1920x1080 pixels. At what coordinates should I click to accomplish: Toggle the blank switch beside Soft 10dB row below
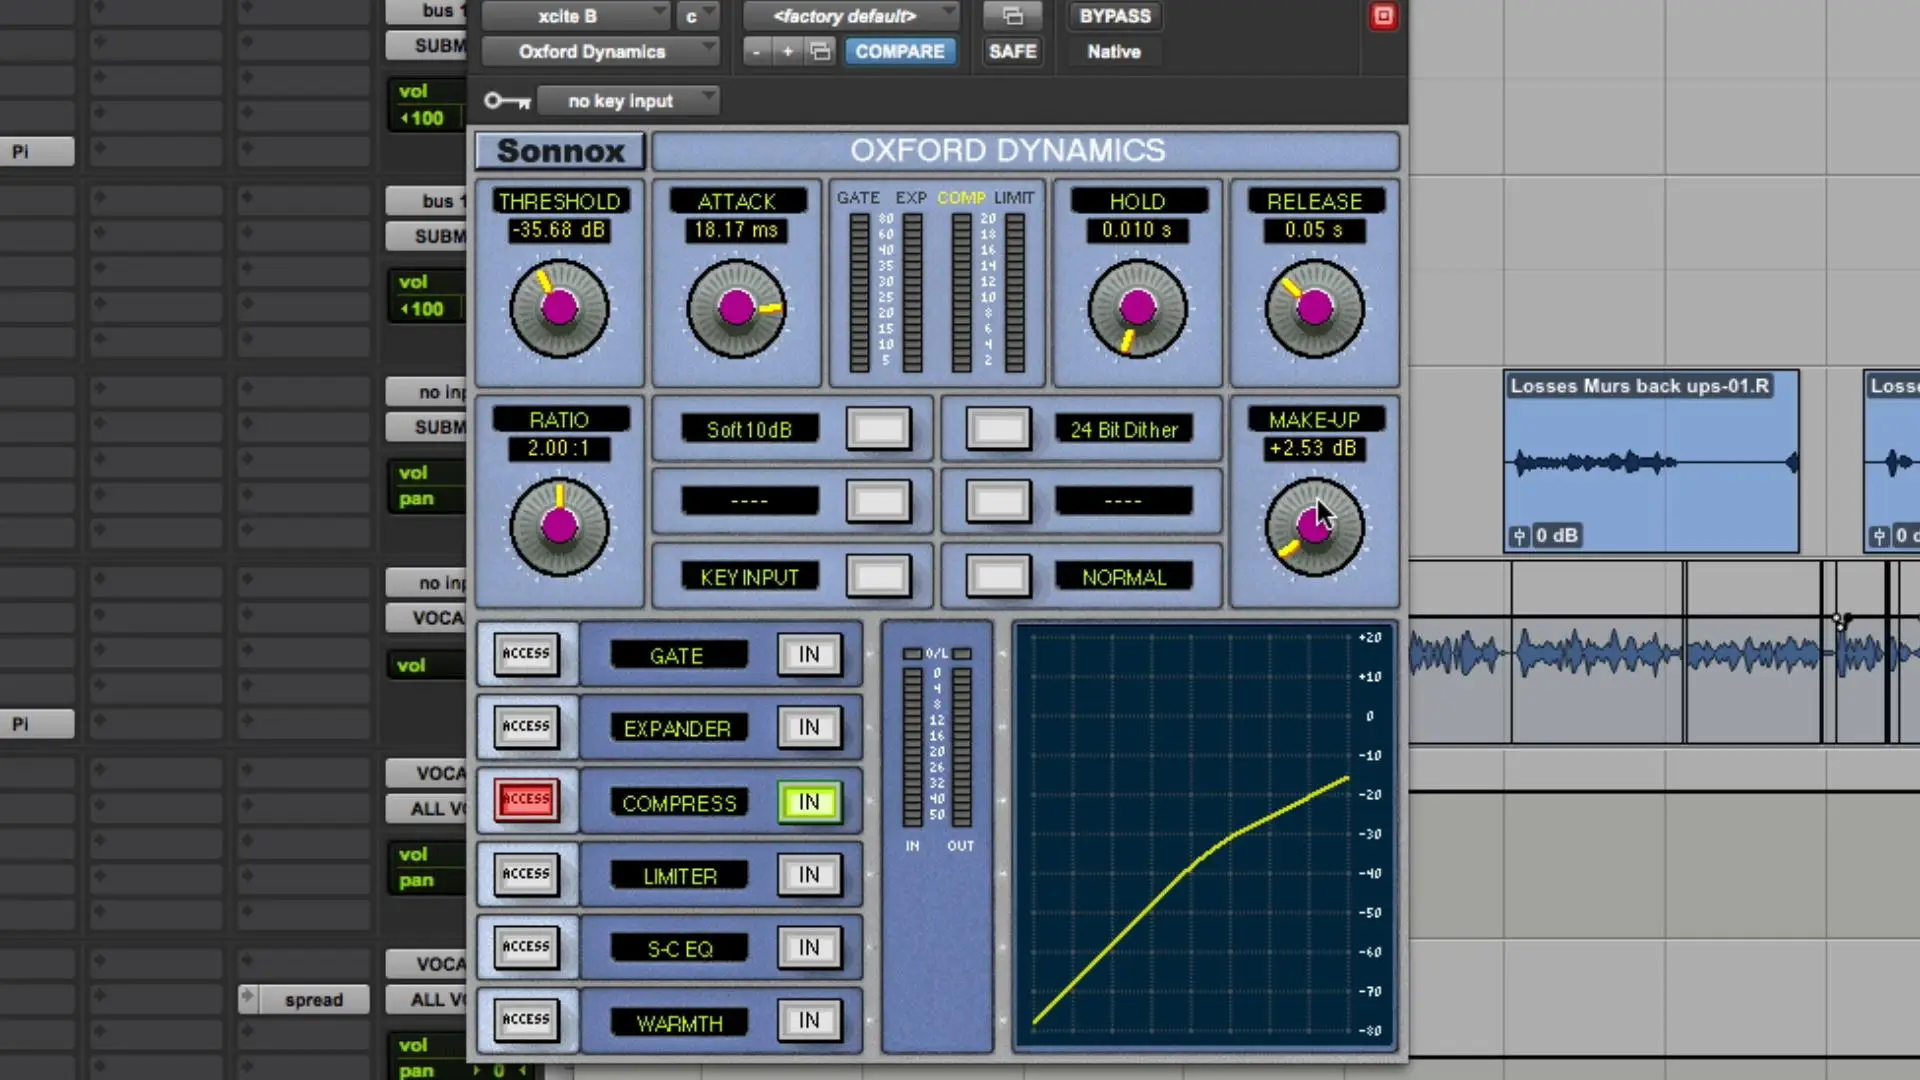[879, 502]
